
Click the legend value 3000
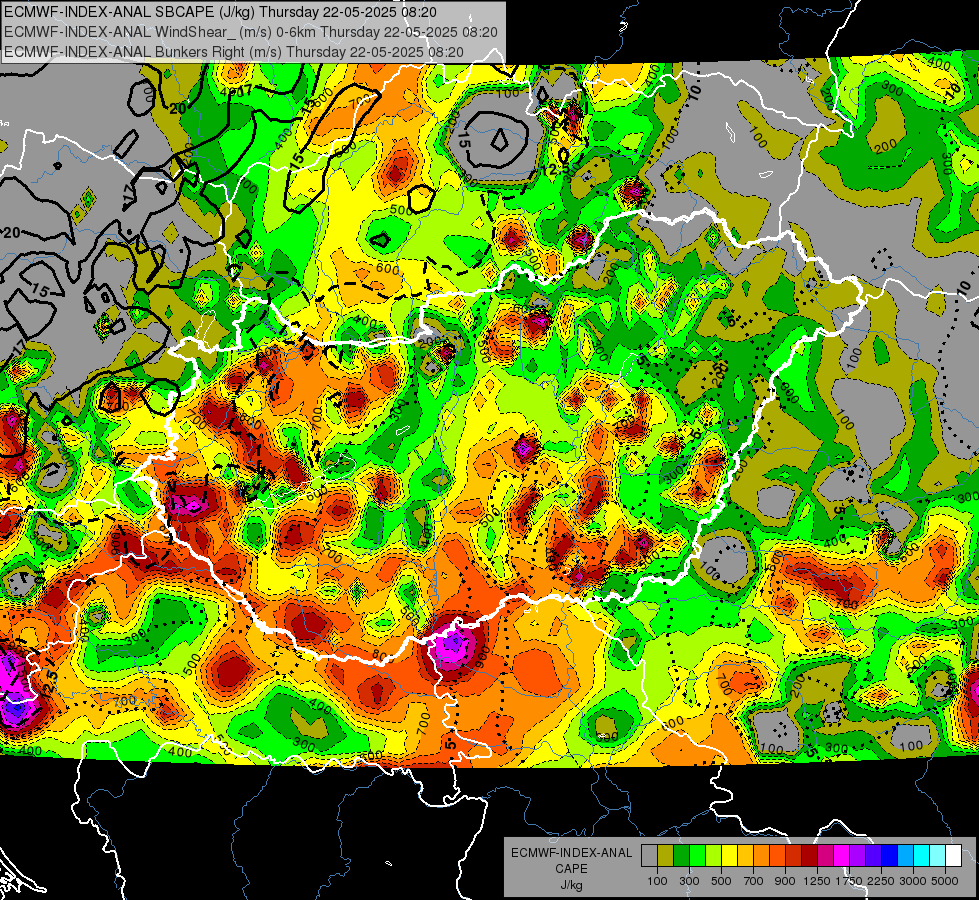[913, 881]
